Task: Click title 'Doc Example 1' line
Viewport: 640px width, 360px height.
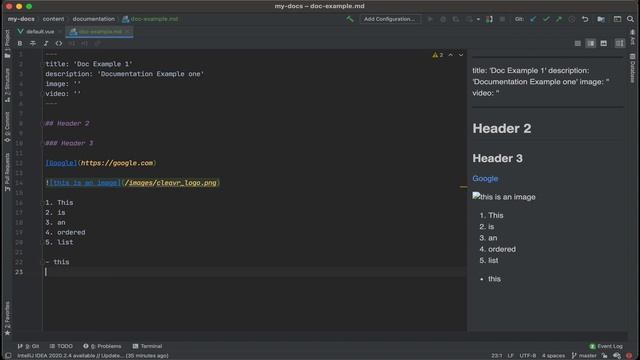Action: pos(89,64)
